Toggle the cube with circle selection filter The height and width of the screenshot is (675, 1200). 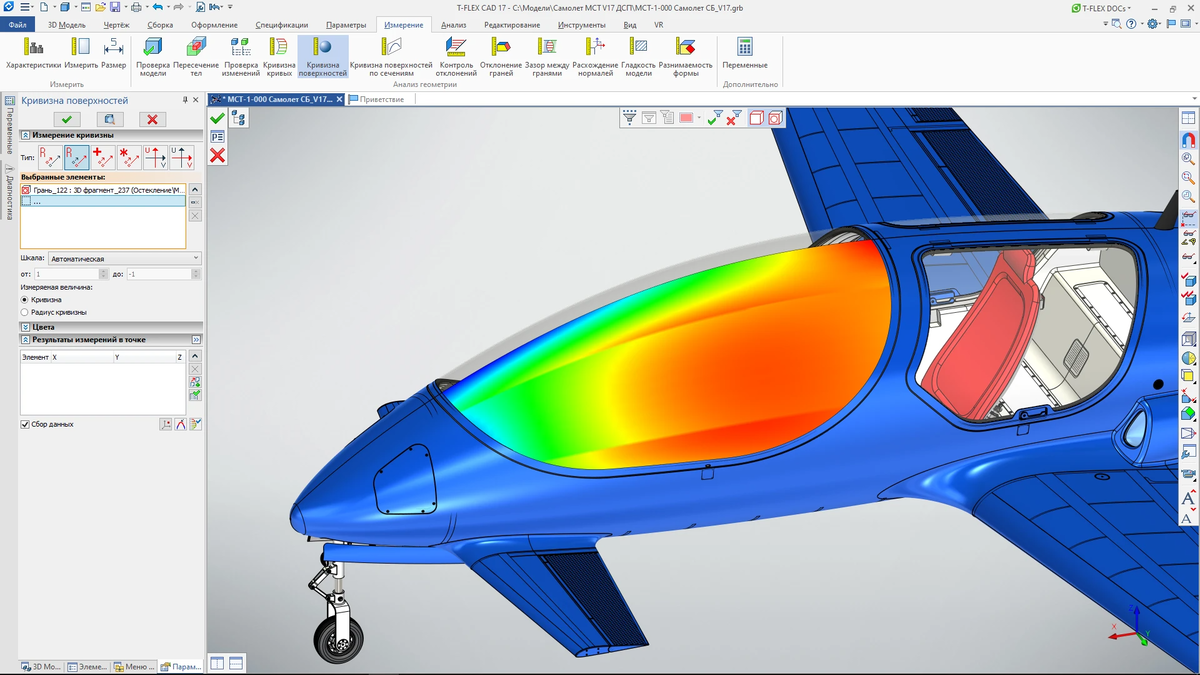(774, 118)
